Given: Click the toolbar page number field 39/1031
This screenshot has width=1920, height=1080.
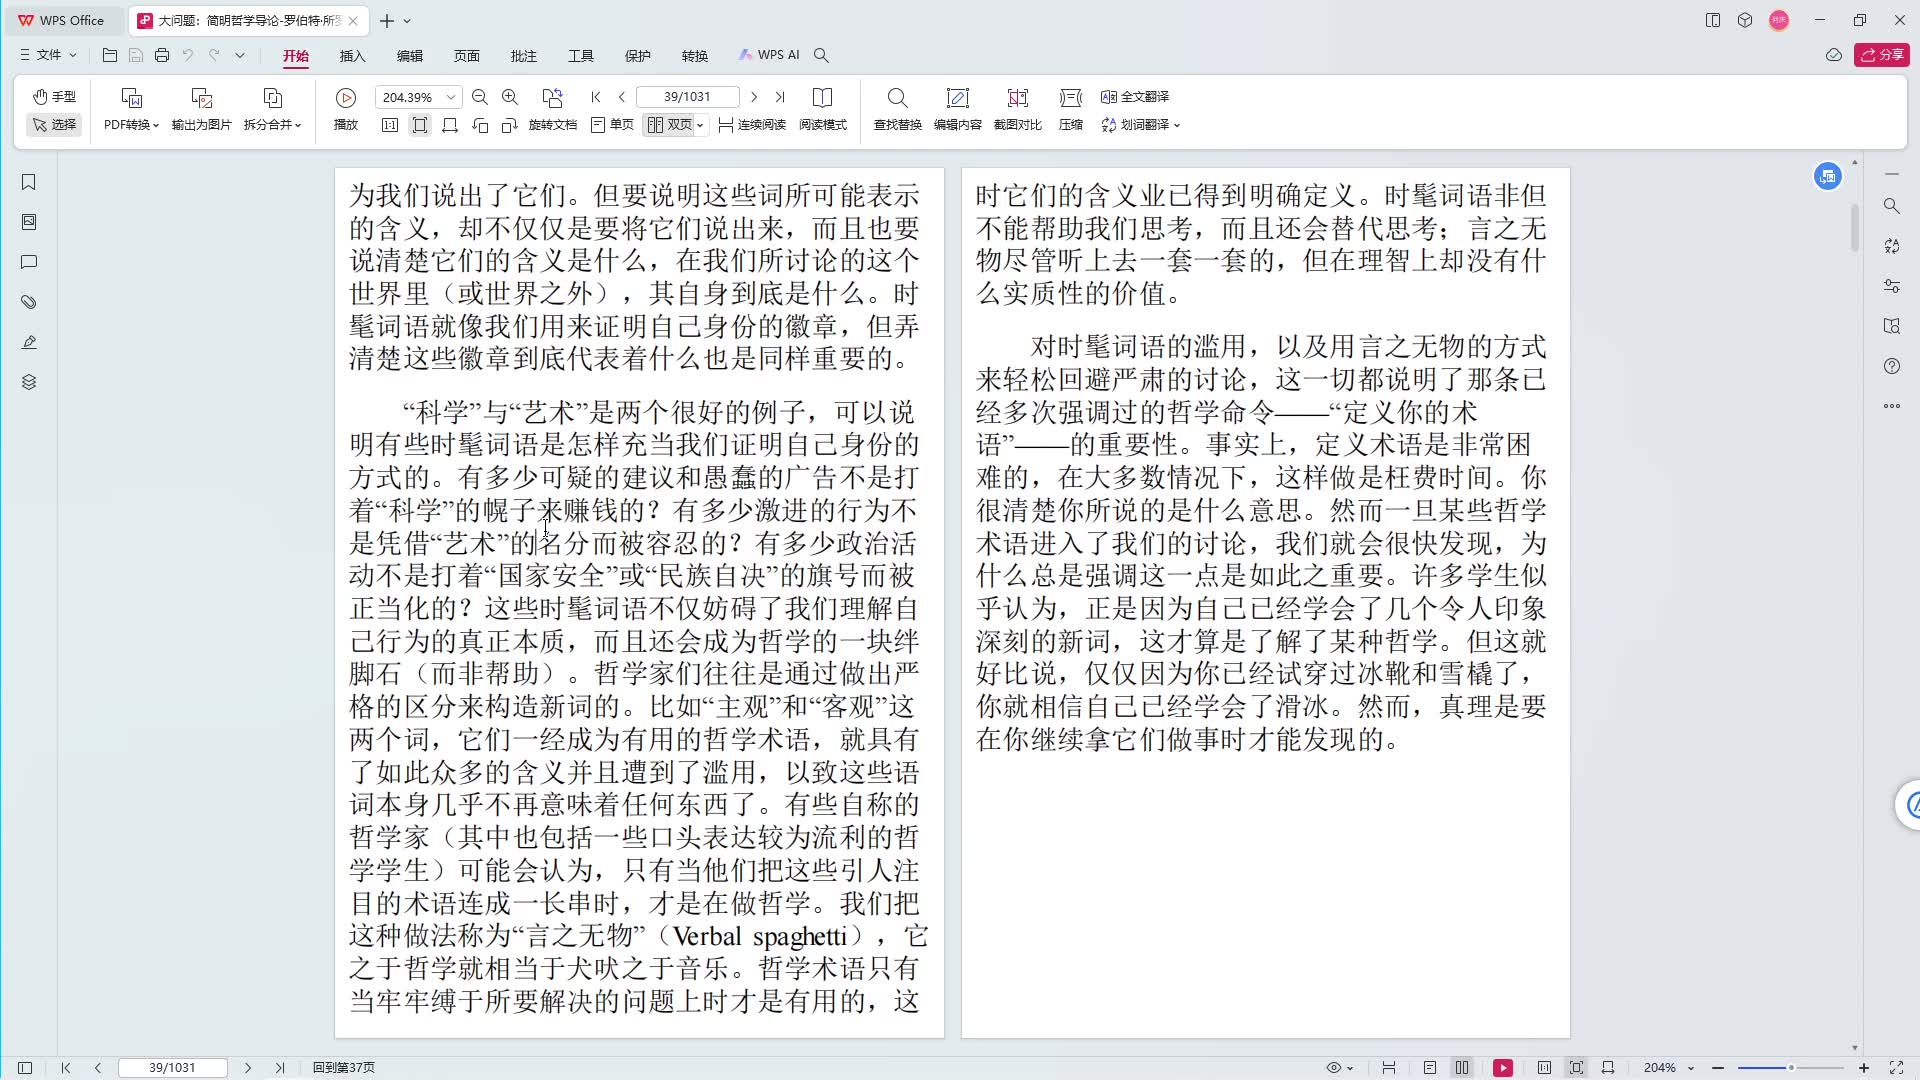Looking at the screenshot, I should (x=687, y=97).
